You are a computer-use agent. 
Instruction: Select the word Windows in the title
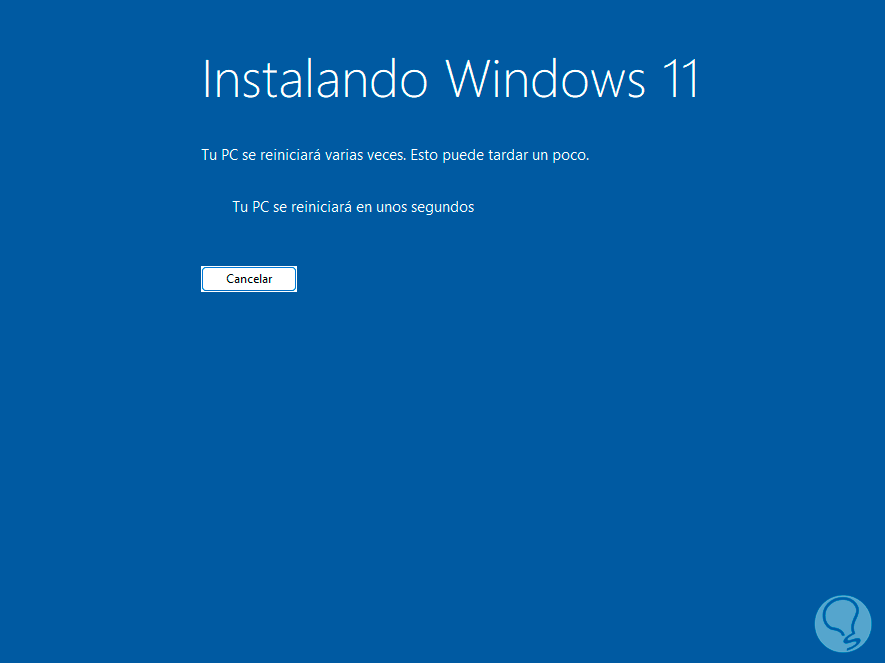click(x=545, y=78)
